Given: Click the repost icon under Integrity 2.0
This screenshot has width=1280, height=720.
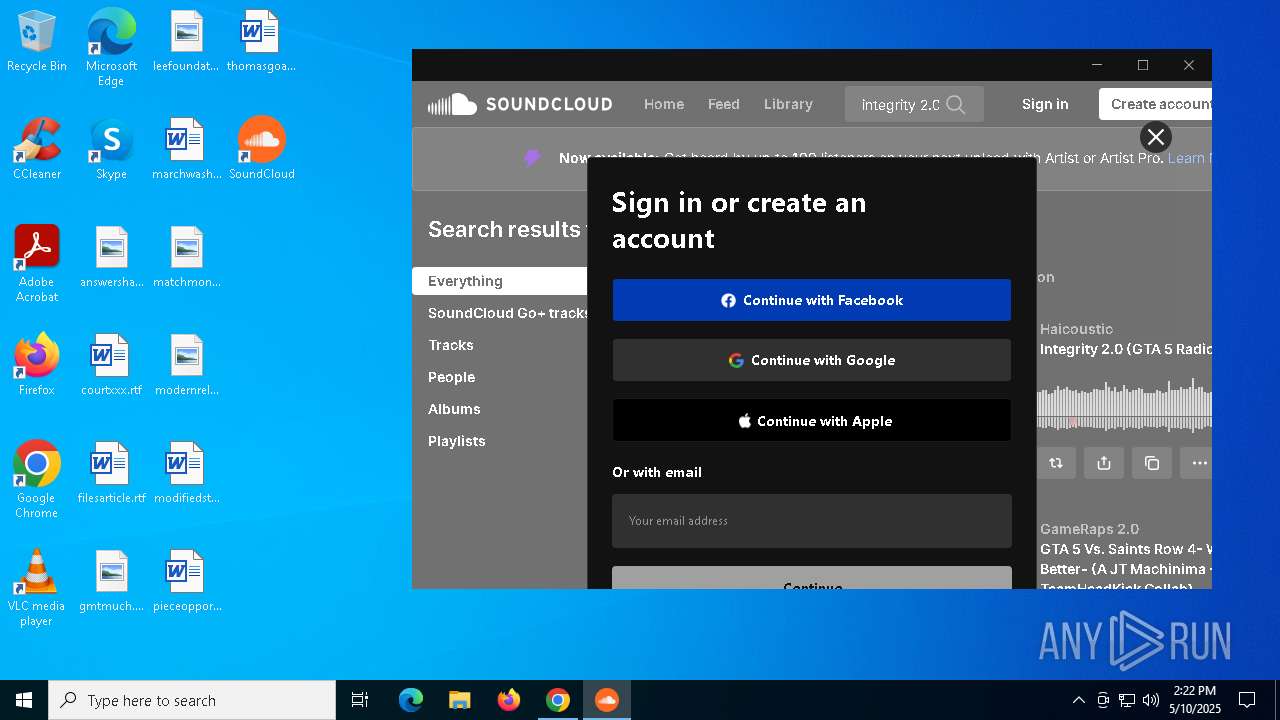Looking at the screenshot, I should (x=1056, y=463).
